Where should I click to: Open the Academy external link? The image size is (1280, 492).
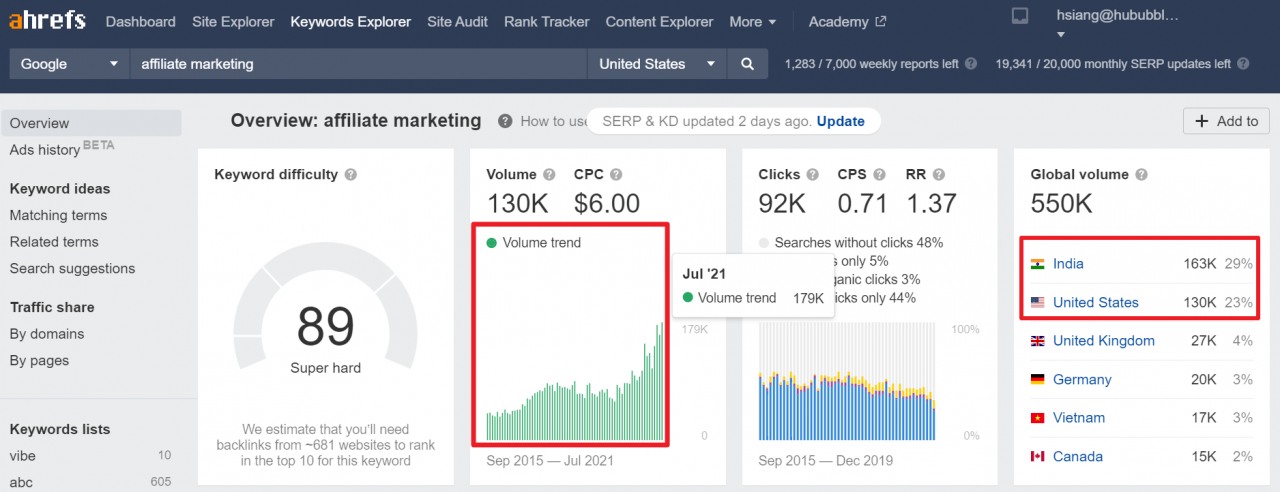(847, 21)
